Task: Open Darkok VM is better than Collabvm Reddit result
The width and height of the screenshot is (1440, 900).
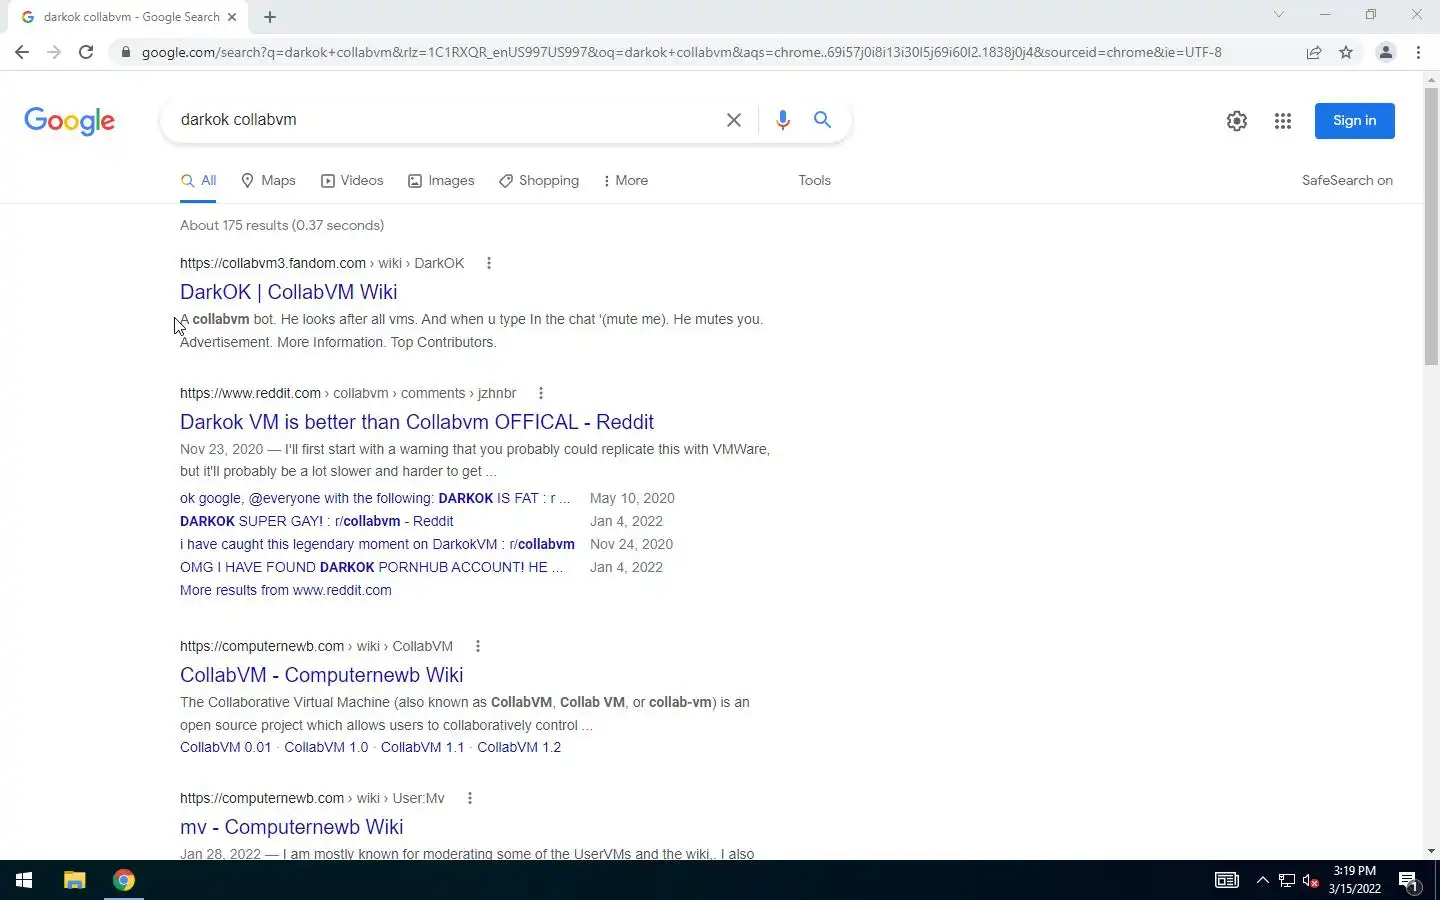Action: (417, 422)
